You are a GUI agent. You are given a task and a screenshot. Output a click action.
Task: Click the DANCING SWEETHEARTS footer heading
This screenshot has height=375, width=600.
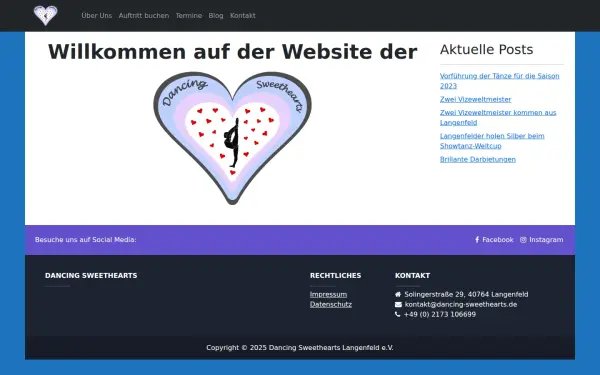click(x=91, y=276)
